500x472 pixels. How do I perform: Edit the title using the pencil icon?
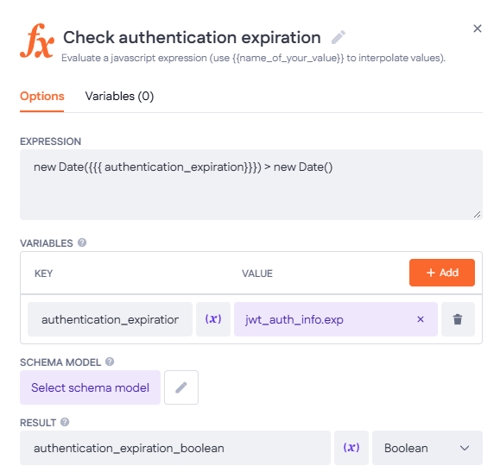338,37
